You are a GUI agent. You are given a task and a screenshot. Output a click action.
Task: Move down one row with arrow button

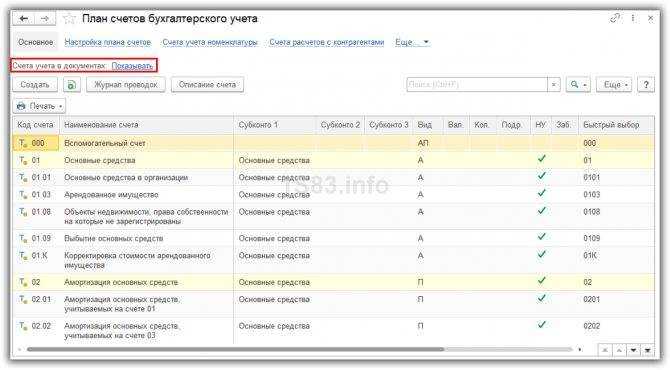point(633,350)
